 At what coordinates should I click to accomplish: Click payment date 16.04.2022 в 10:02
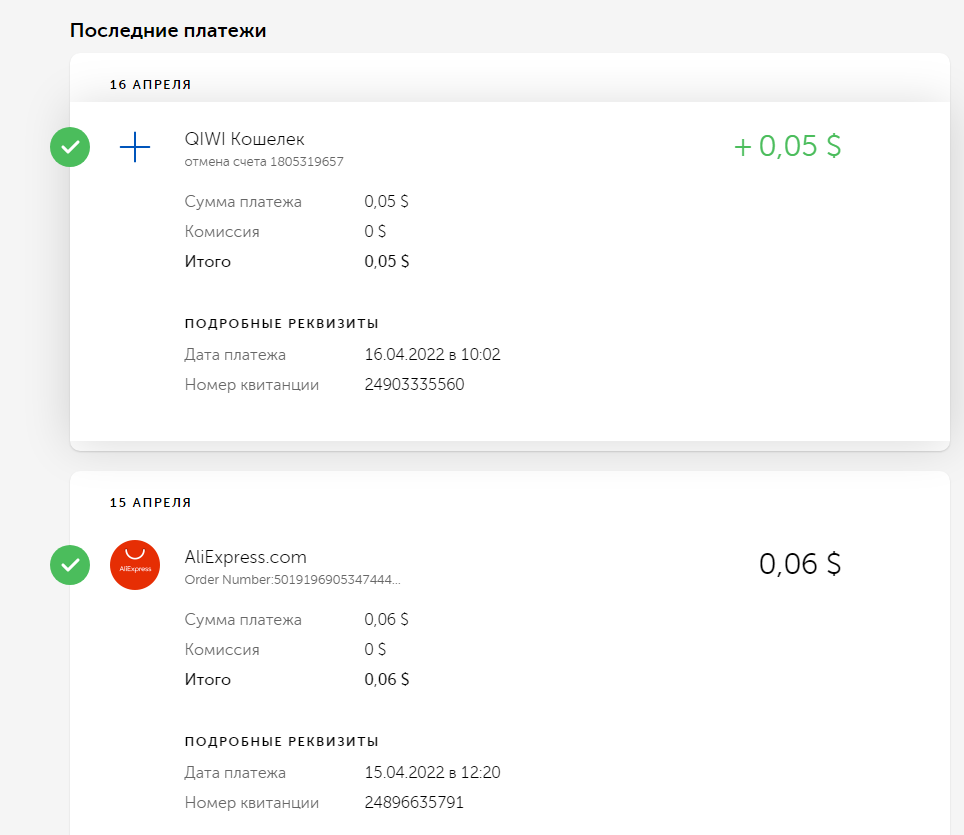432,354
